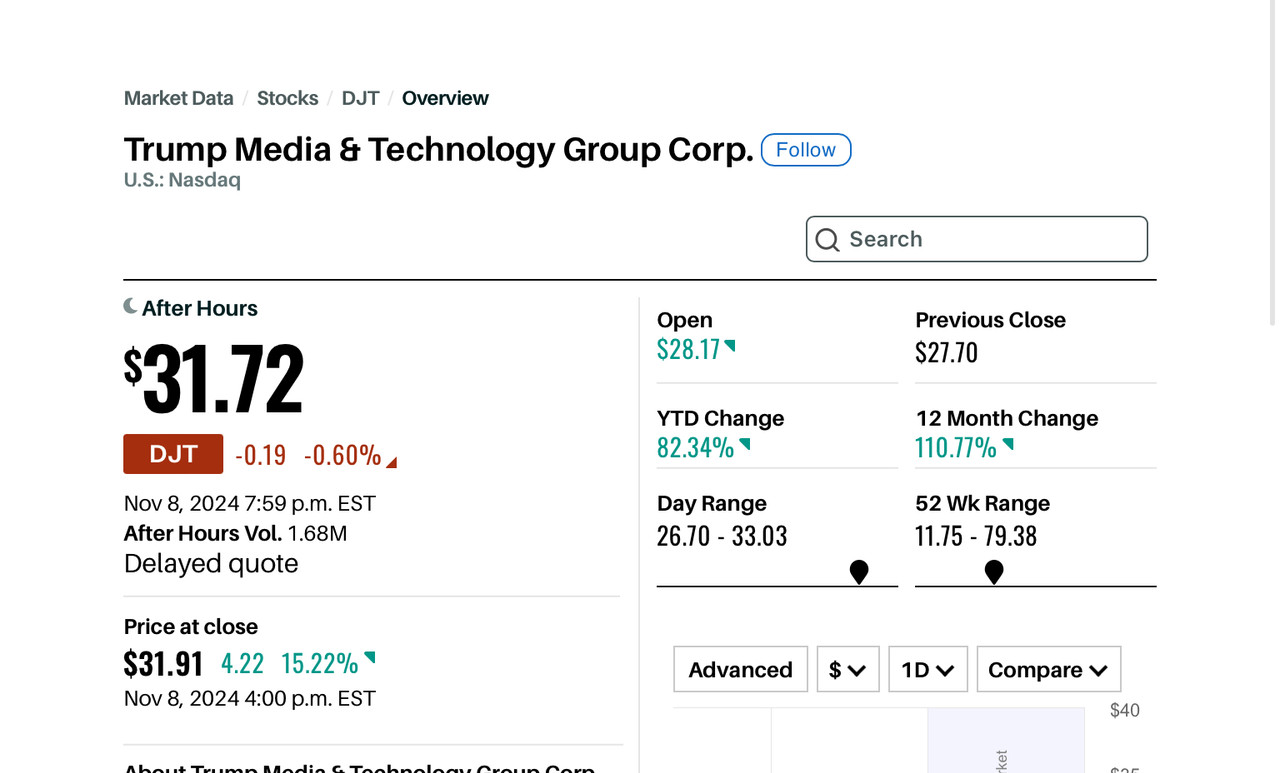Open the Advanced chart button

click(x=740, y=669)
